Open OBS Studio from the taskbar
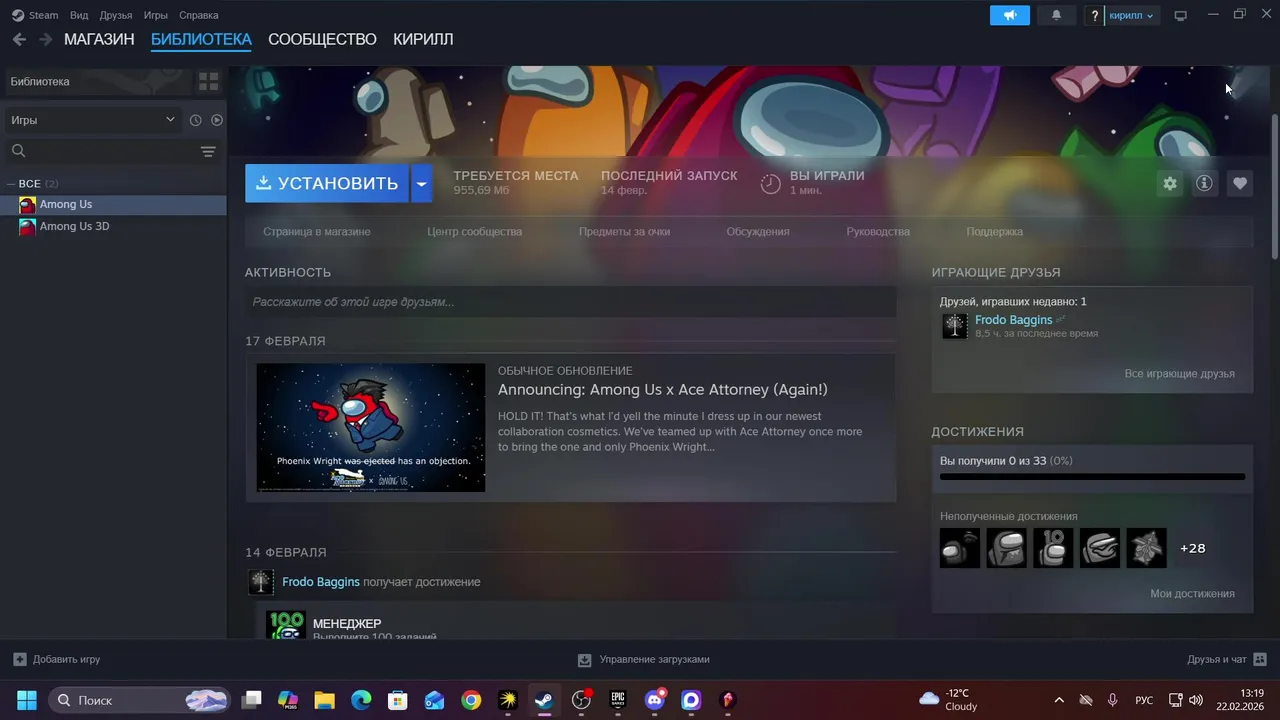Image resolution: width=1280 pixels, height=720 pixels. [581, 700]
